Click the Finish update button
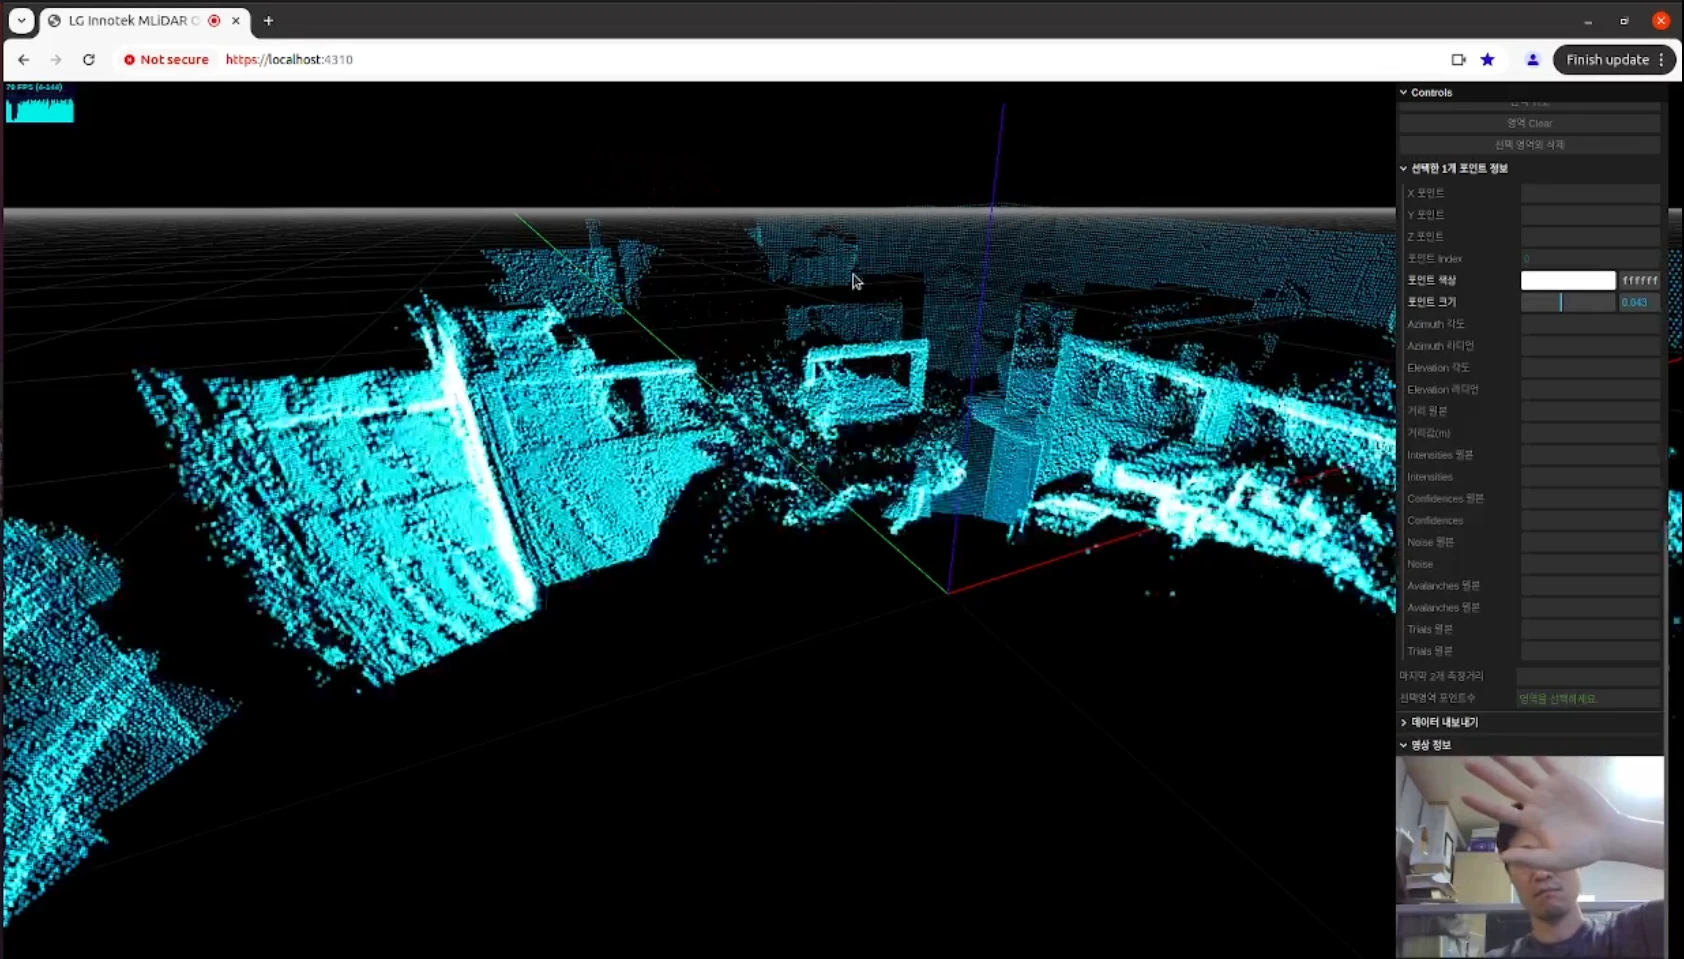This screenshot has width=1684, height=959. (x=1607, y=60)
